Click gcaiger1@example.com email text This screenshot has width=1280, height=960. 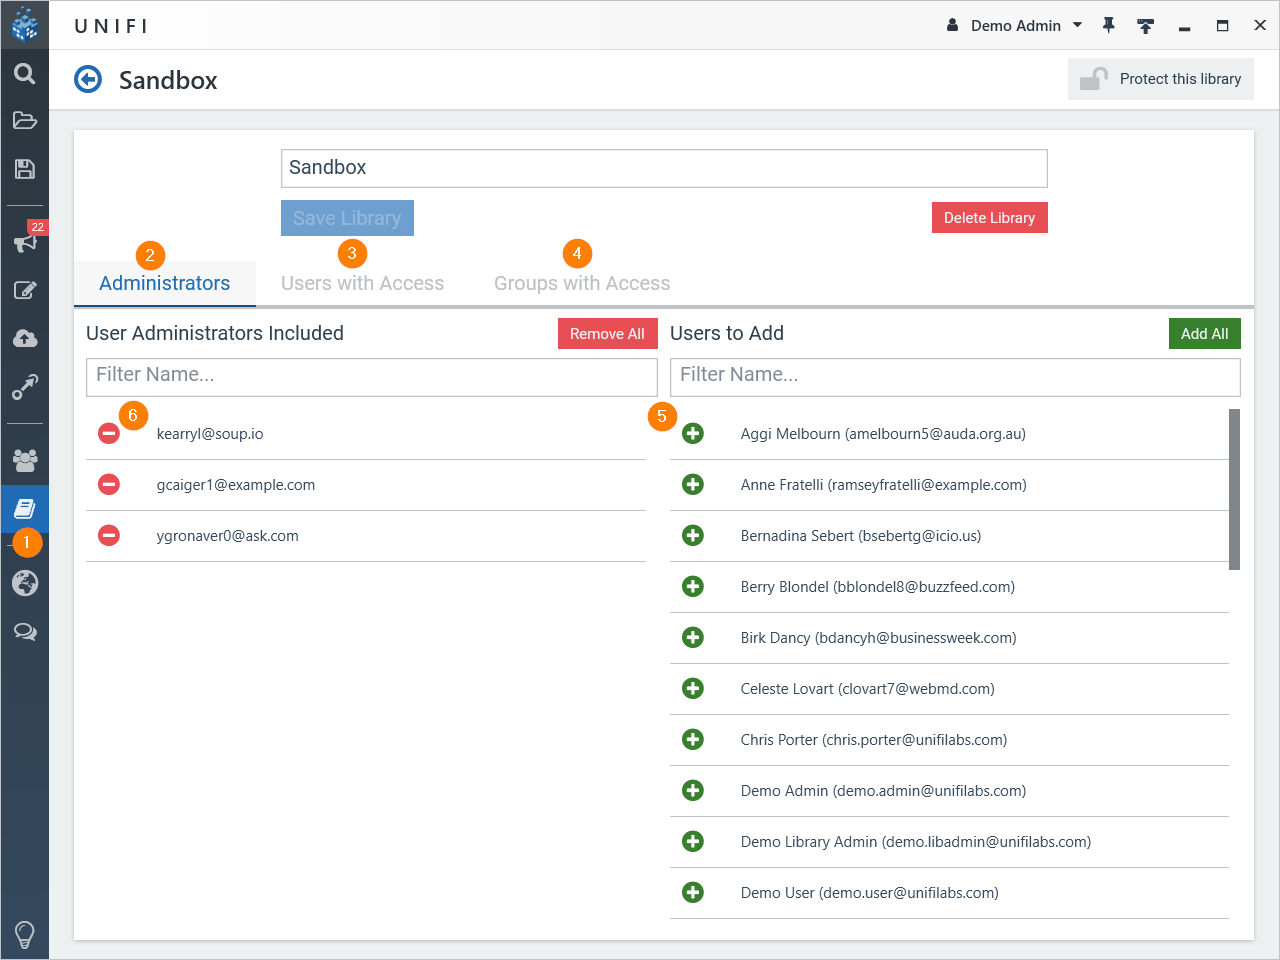[236, 485]
